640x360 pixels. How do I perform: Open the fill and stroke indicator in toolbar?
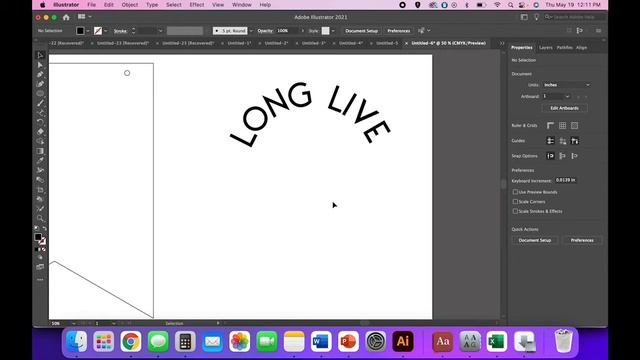click(x=40, y=239)
